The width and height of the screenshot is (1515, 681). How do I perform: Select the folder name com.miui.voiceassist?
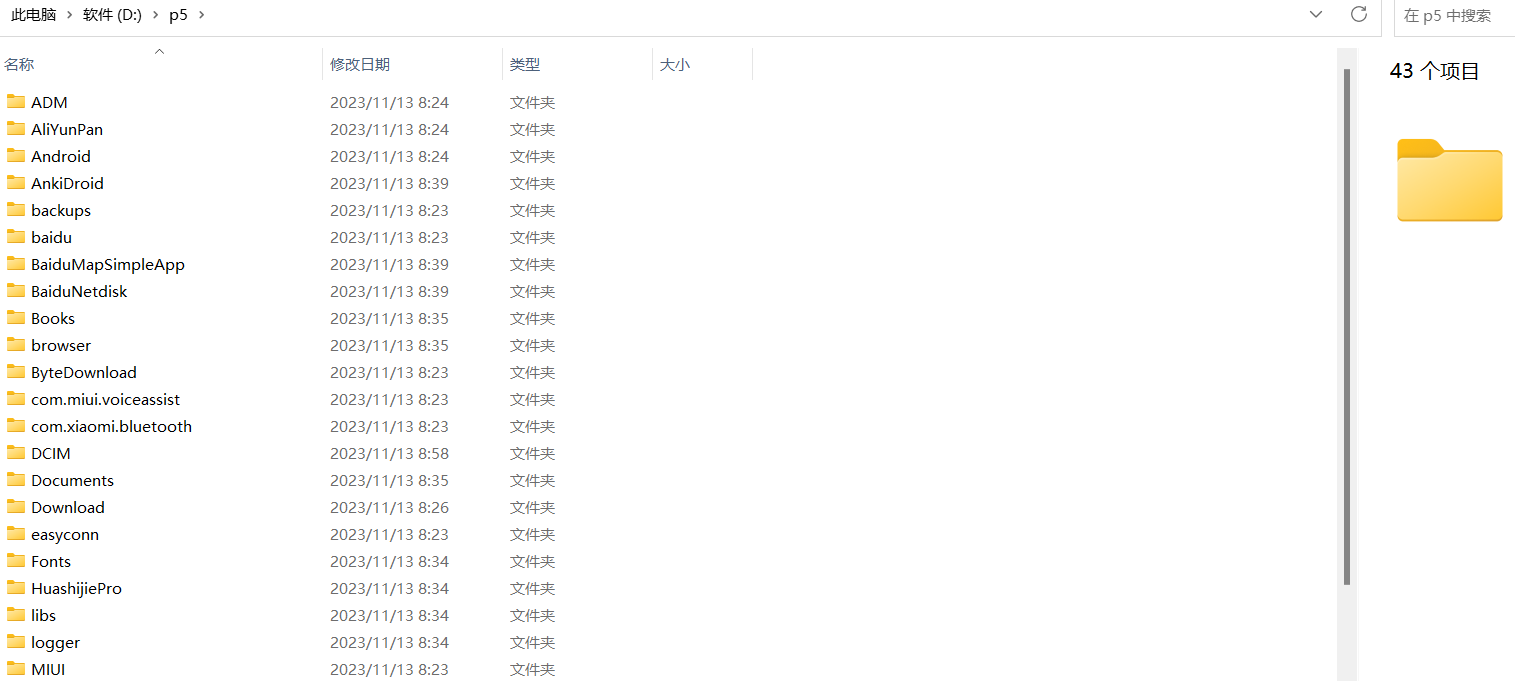pos(106,399)
